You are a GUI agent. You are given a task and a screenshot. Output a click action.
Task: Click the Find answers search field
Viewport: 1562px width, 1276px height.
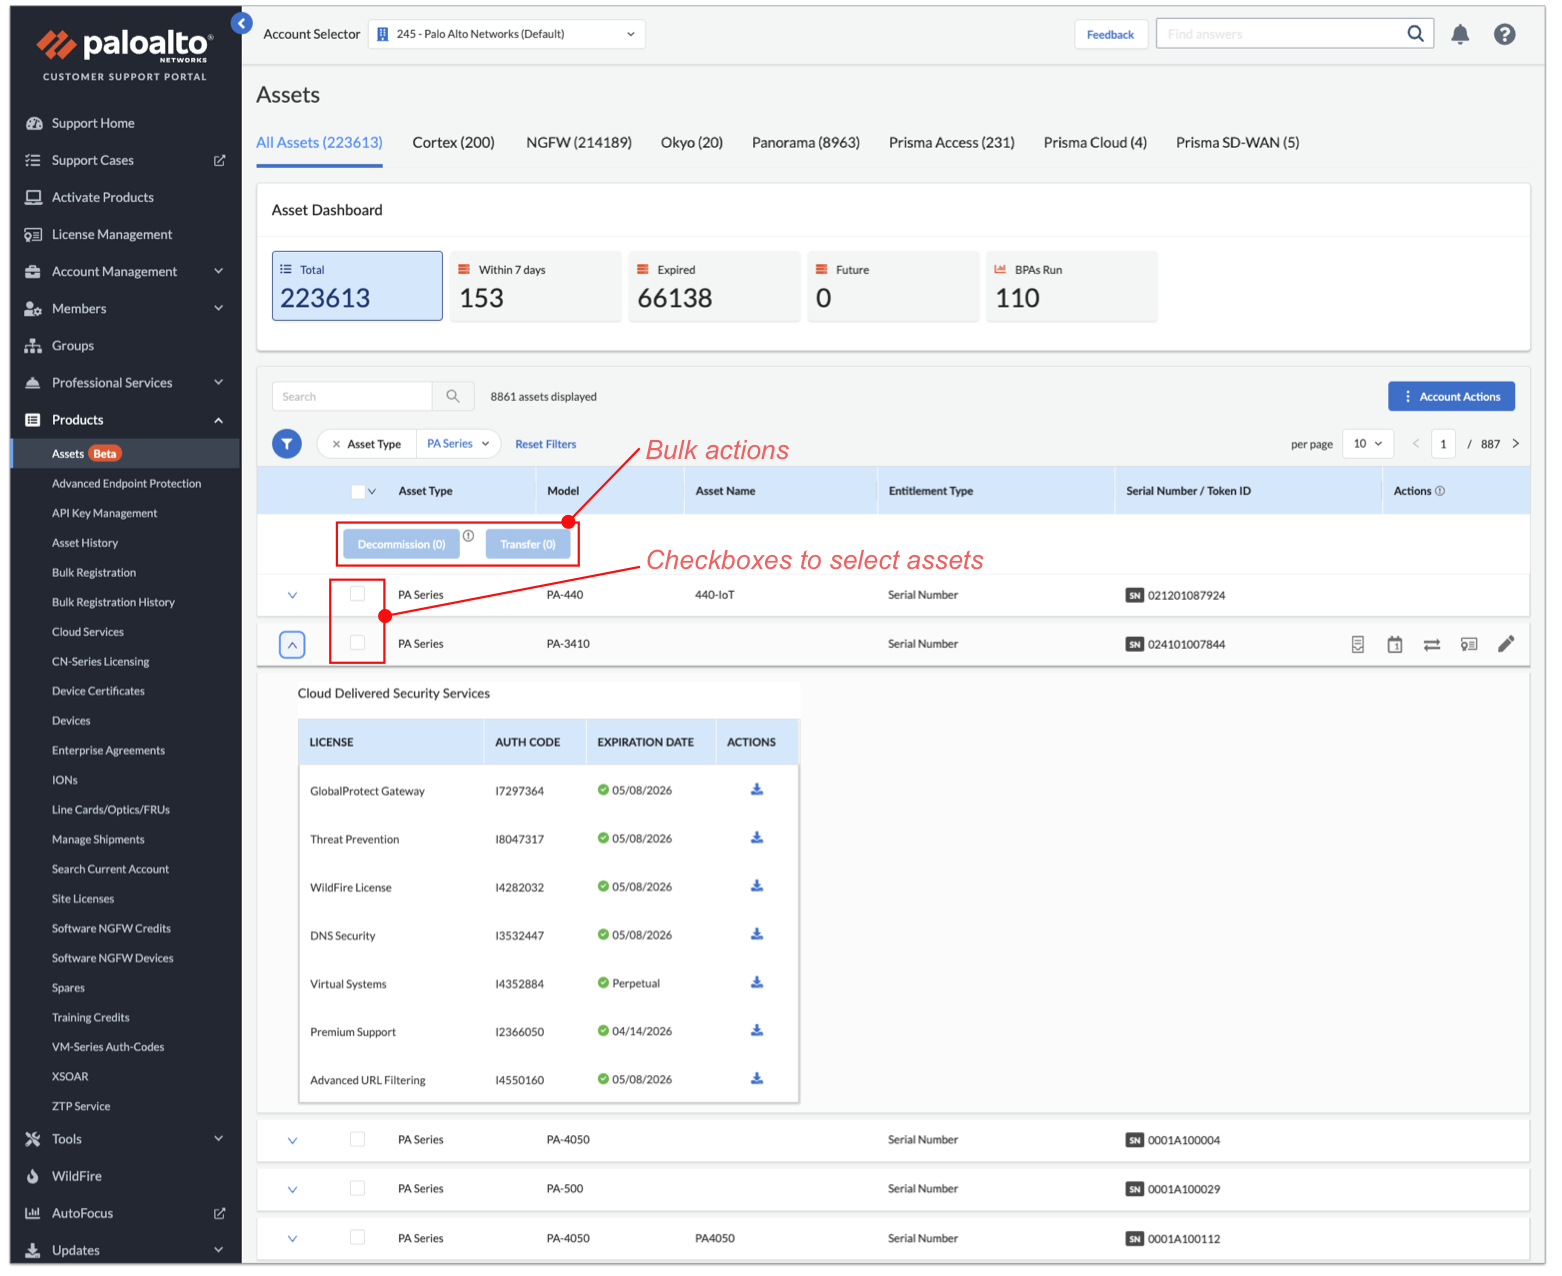click(x=1280, y=34)
